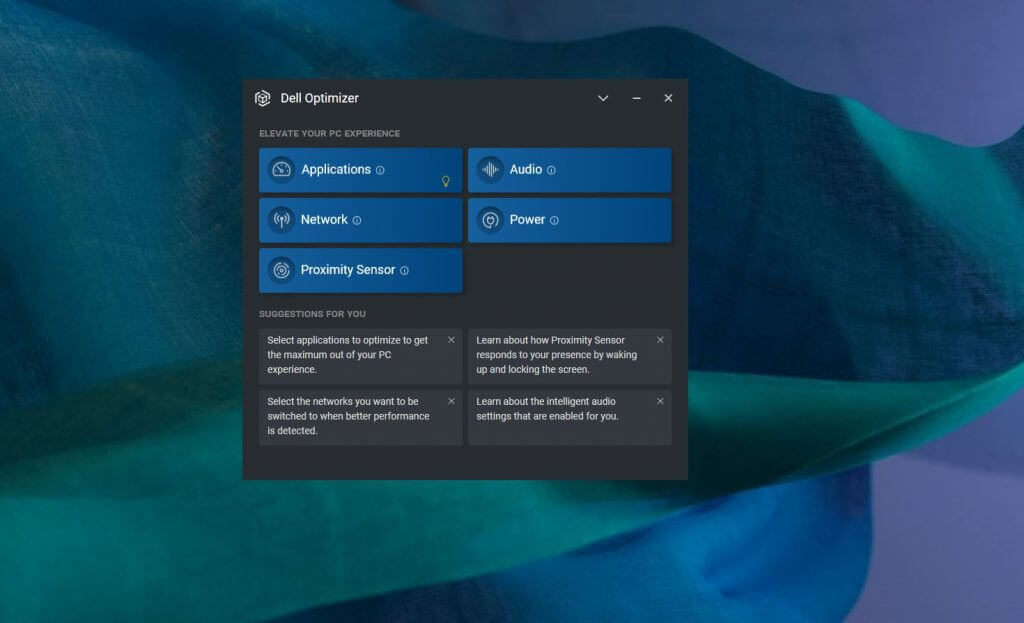Click the Power plug icon
This screenshot has width=1024, height=623.
tap(490, 220)
